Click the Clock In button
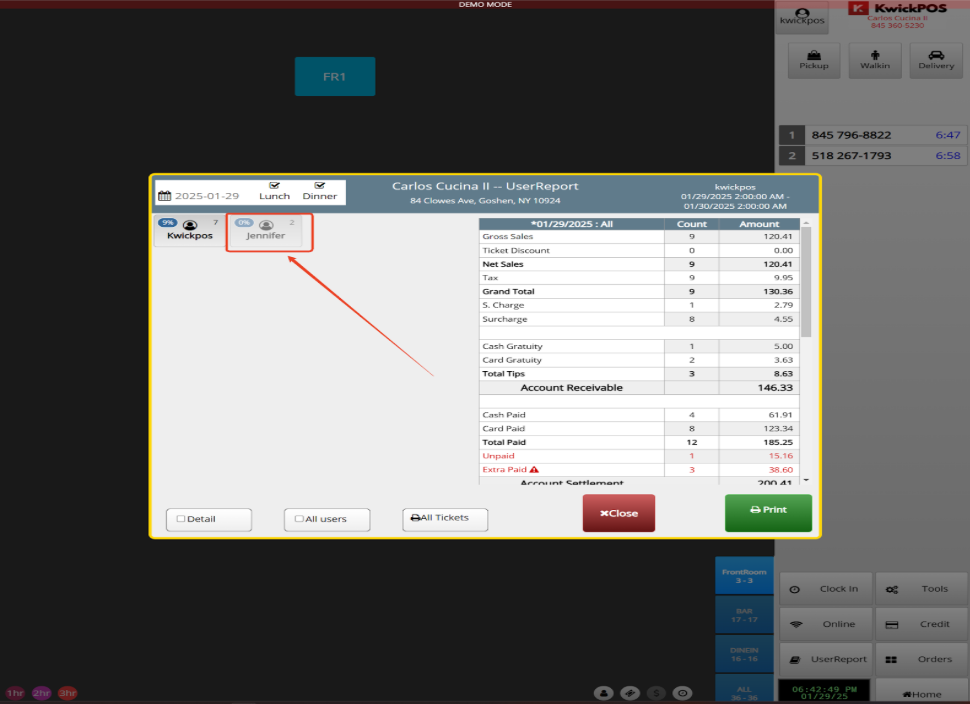 (x=826, y=589)
